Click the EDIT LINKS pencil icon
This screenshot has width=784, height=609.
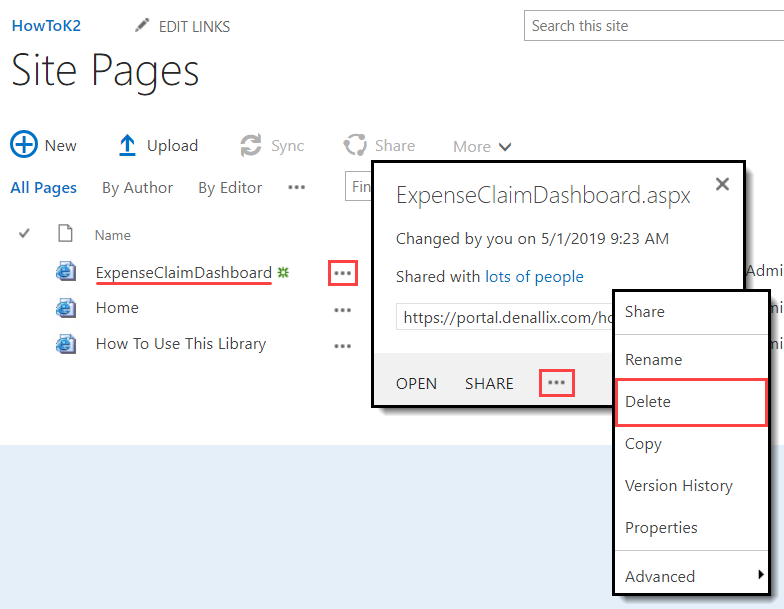point(142,25)
